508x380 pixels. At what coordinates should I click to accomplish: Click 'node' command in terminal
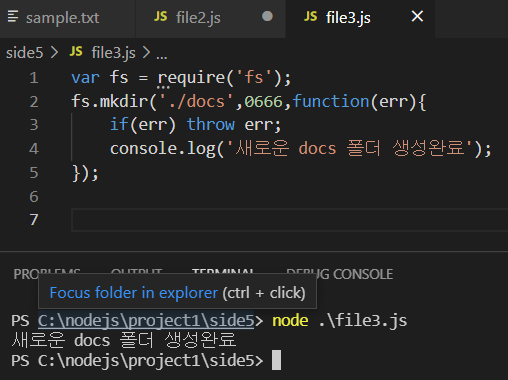coord(290,321)
